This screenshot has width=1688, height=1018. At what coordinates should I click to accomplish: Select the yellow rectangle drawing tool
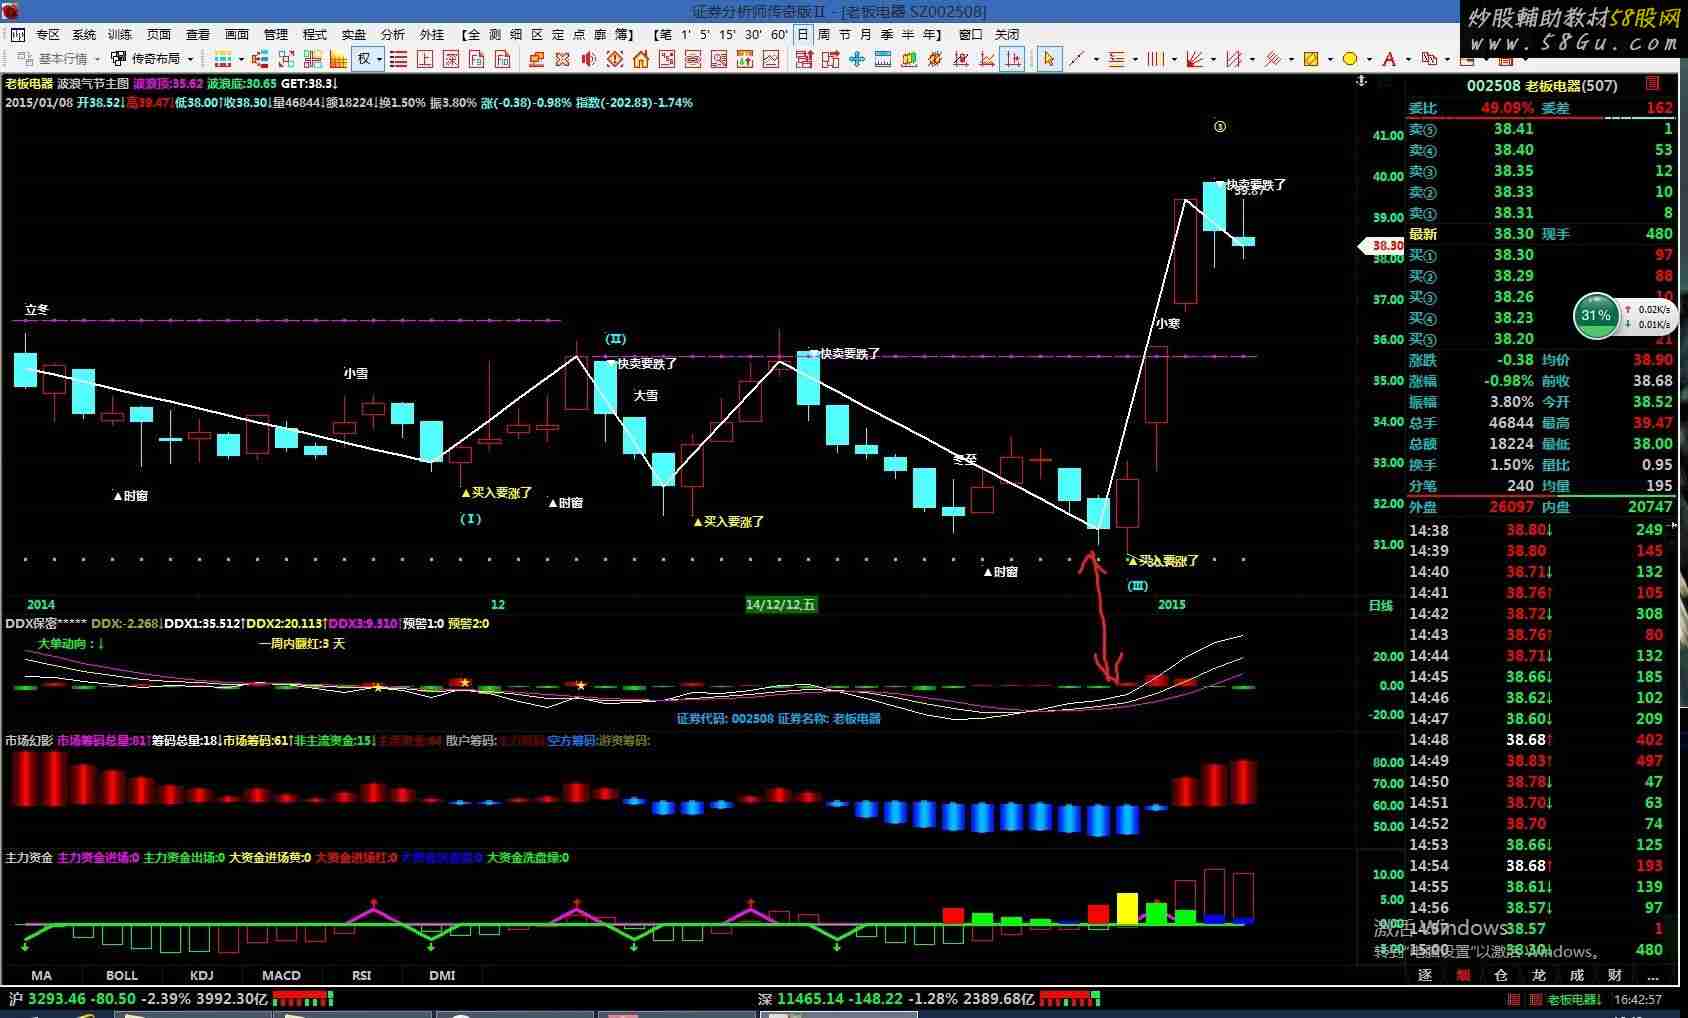tap(1311, 59)
